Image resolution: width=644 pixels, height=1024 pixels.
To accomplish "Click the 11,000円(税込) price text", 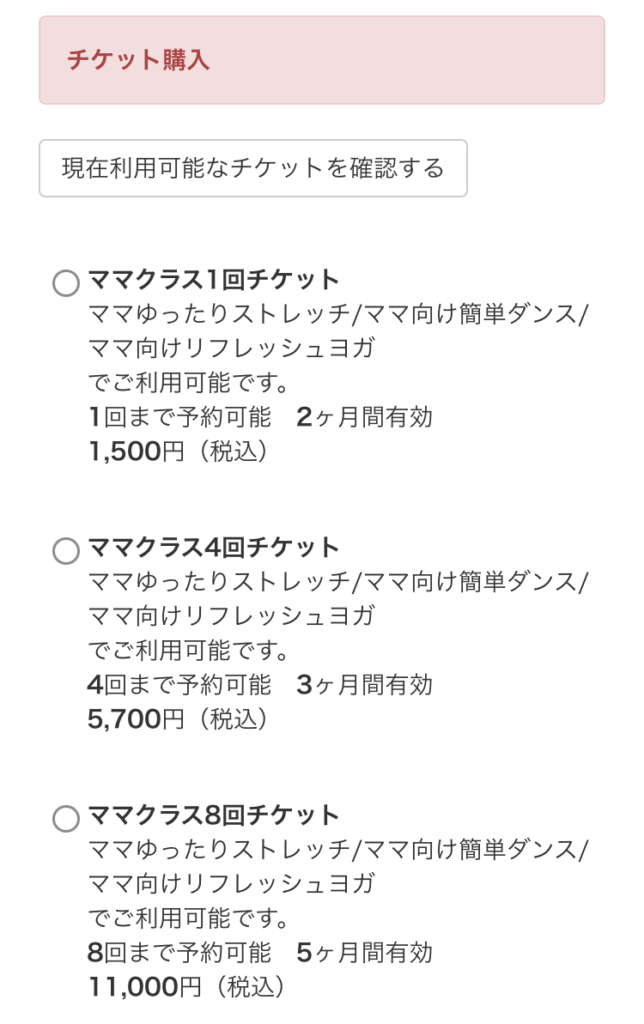I will (186, 988).
